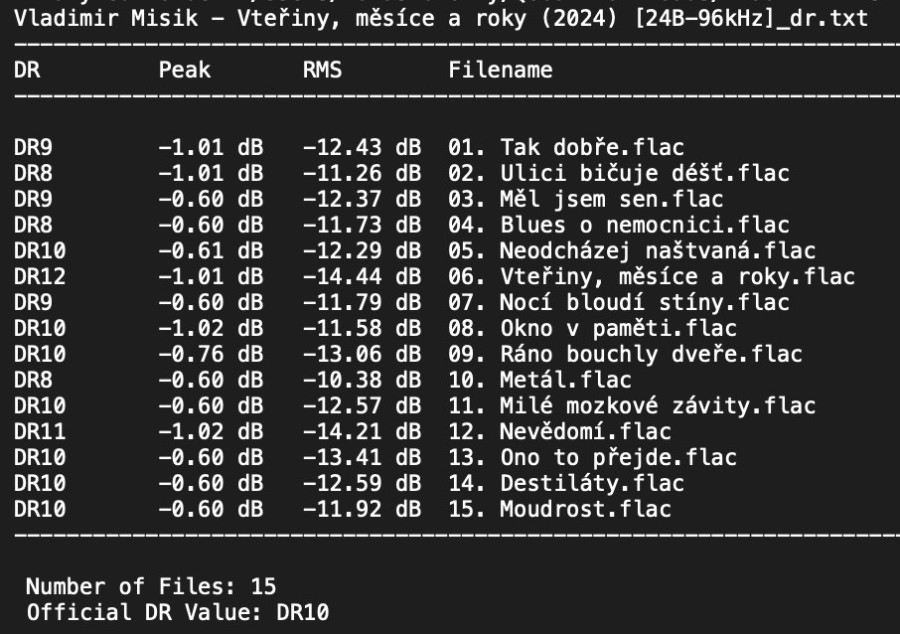Select '05. Neodcházej naštvaná.flac' text
Screen dimensions: 900x634
point(631,251)
